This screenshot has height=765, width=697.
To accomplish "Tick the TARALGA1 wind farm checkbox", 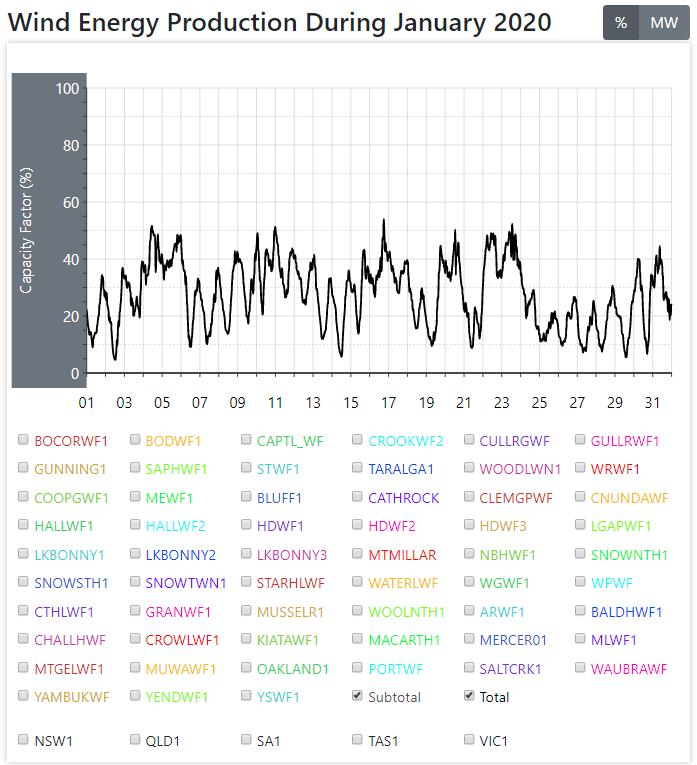I will click(x=357, y=468).
